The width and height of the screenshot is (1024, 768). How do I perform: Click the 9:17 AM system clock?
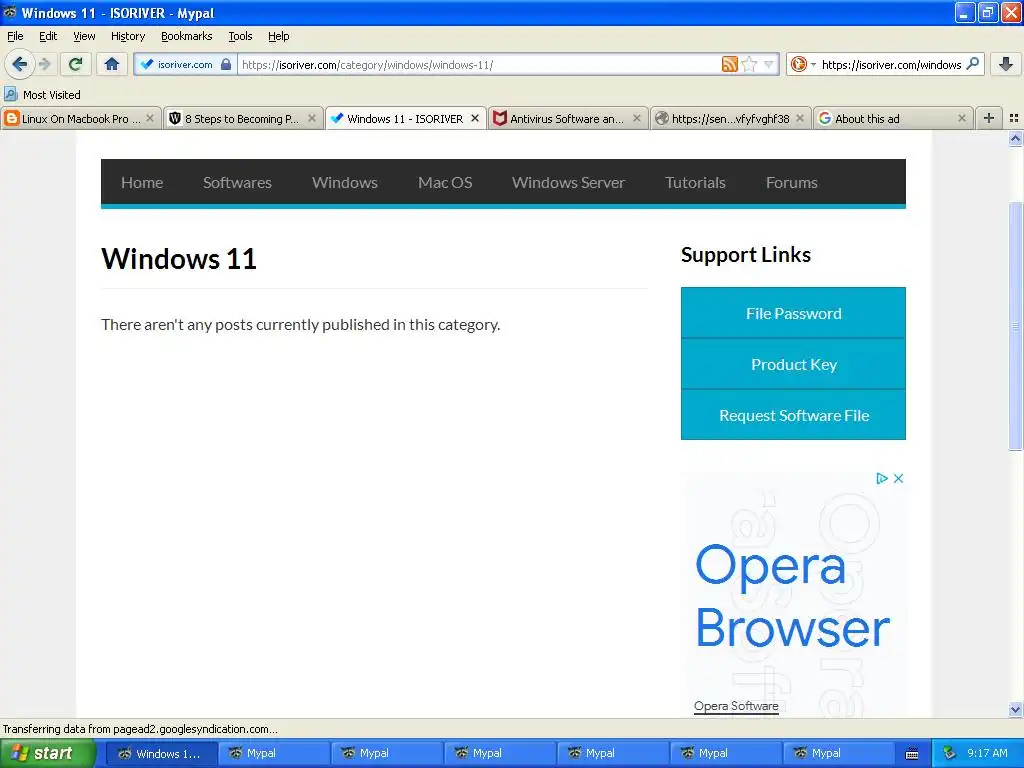(x=987, y=753)
